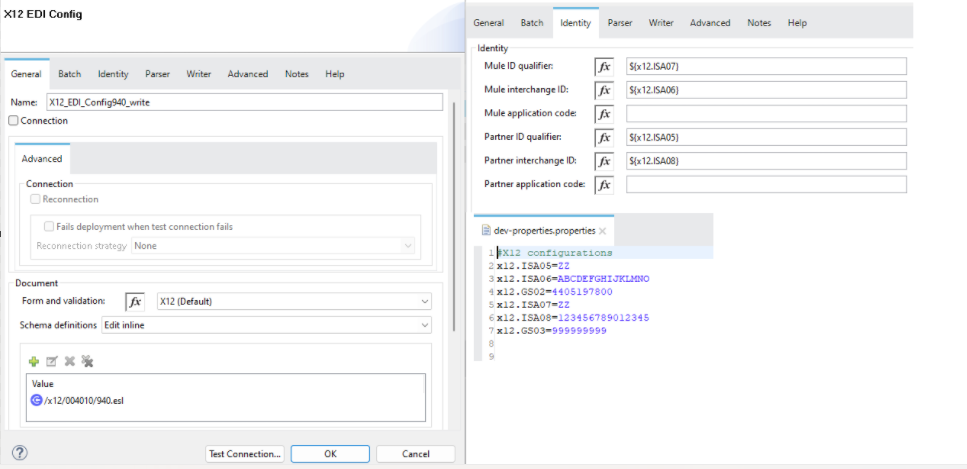
Task: Click the vertical scrollbar of config dialog
Action: (x=455, y=217)
